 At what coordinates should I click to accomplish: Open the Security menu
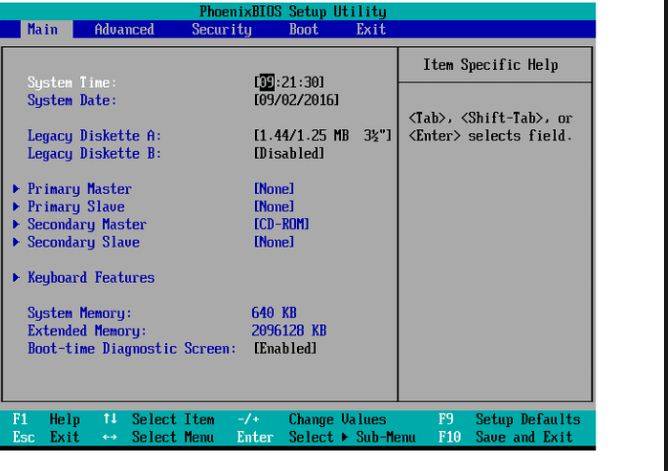pos(222,29)
